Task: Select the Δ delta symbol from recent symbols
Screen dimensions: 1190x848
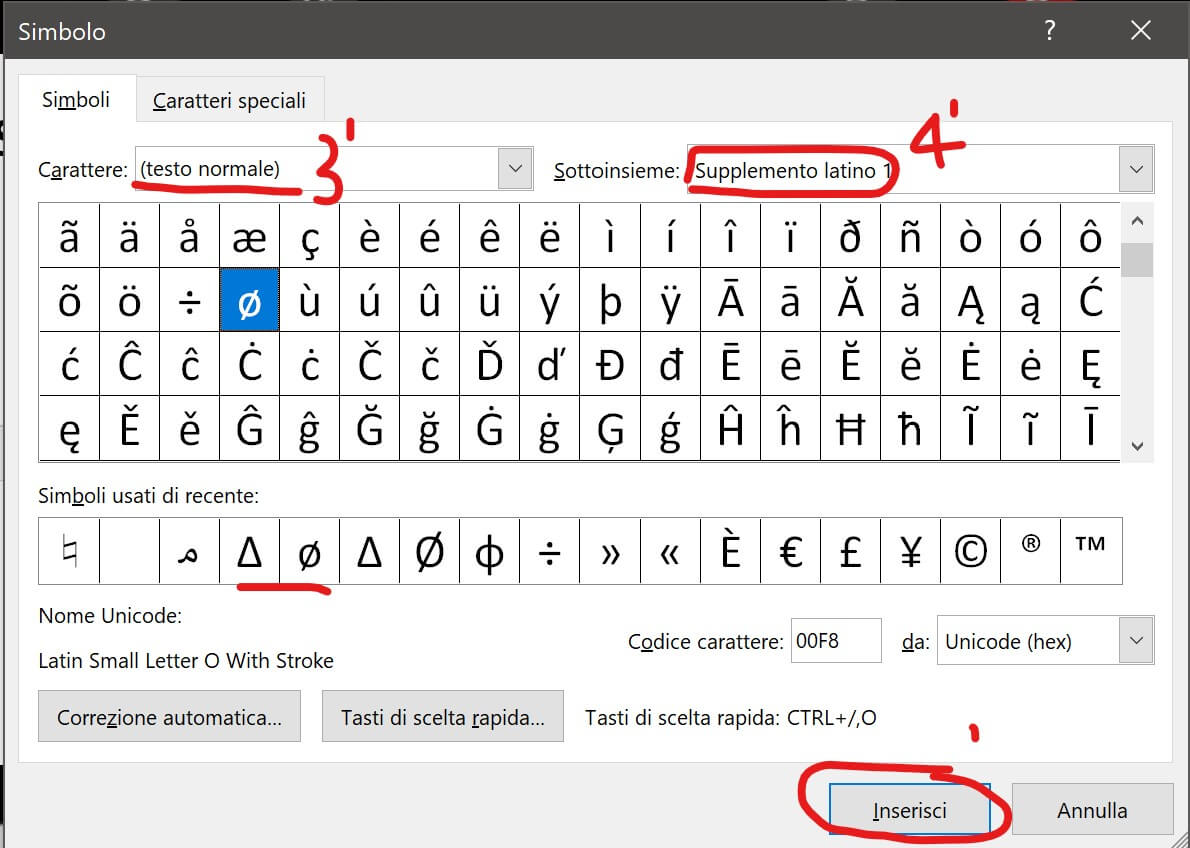Action: [x=249, y=550]
